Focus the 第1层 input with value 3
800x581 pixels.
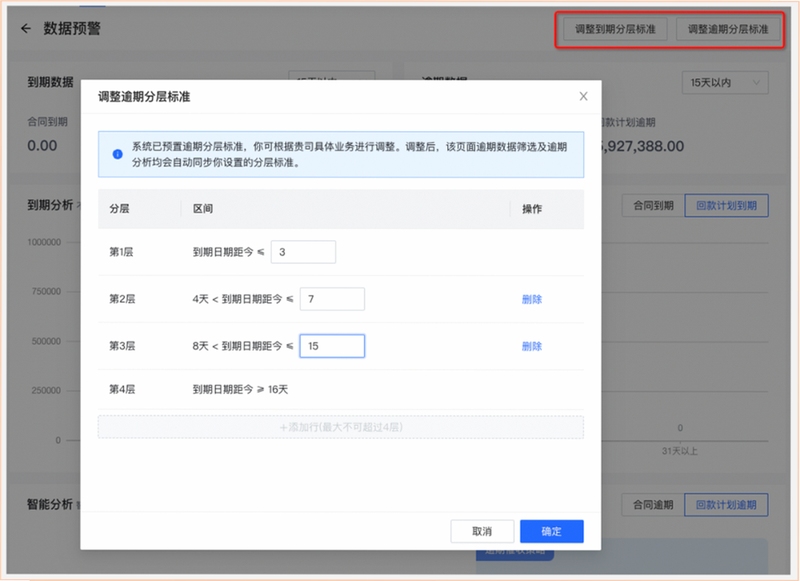303,252
